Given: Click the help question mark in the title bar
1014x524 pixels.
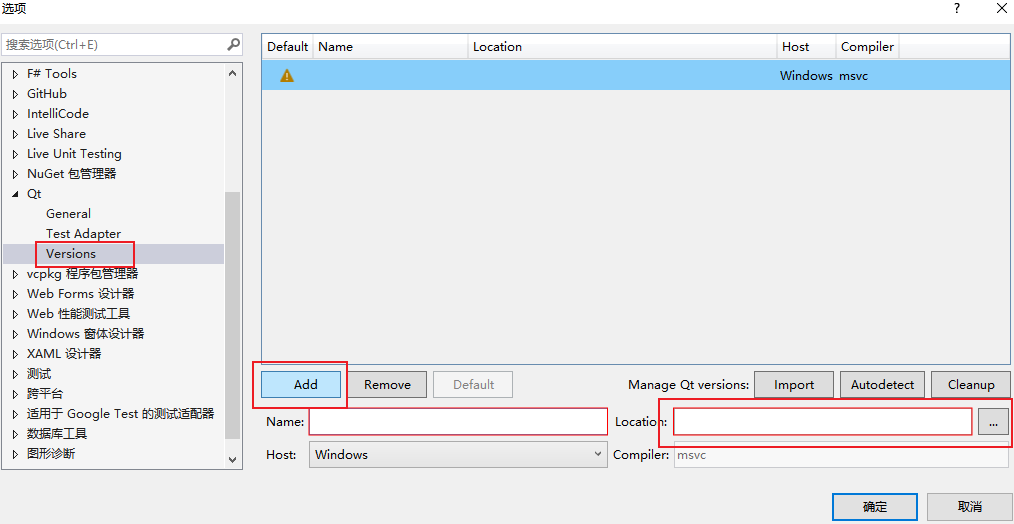Looking at the screenshot, I should click(x=956, y=8).
